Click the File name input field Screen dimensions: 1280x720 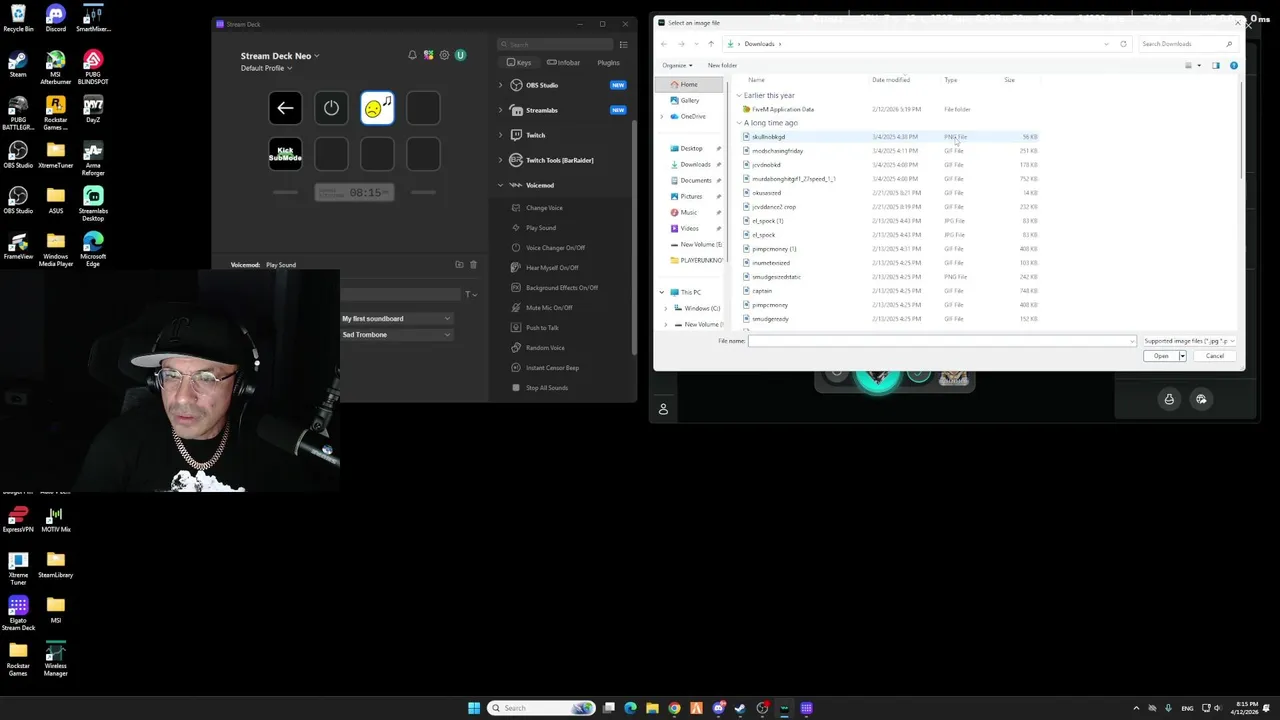[x=942, y=341]
